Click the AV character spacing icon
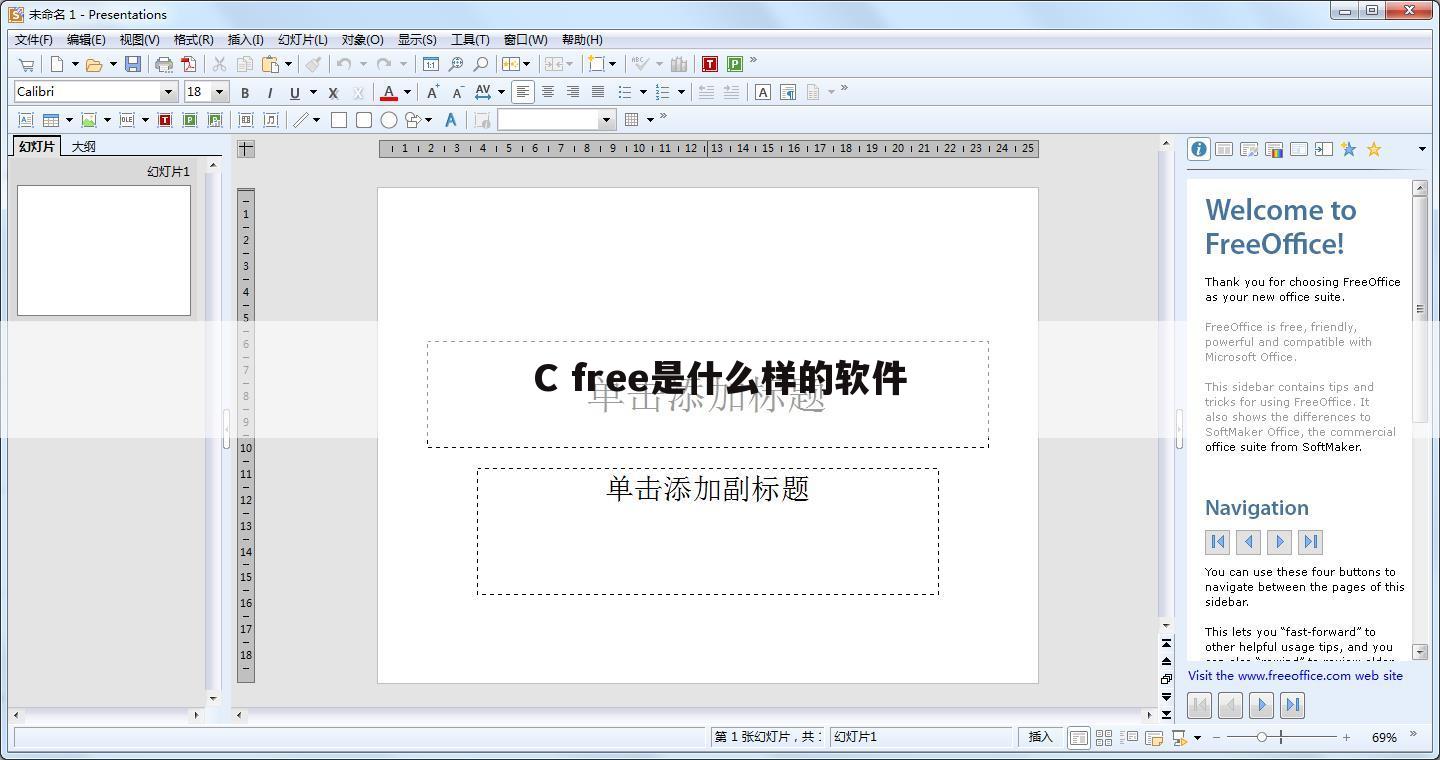1440x760 pixels. (x=483, y=92)
